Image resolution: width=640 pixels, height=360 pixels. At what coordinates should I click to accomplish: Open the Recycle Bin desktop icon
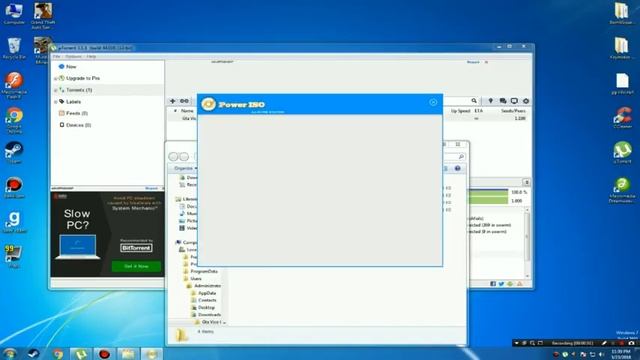(14, 49)
